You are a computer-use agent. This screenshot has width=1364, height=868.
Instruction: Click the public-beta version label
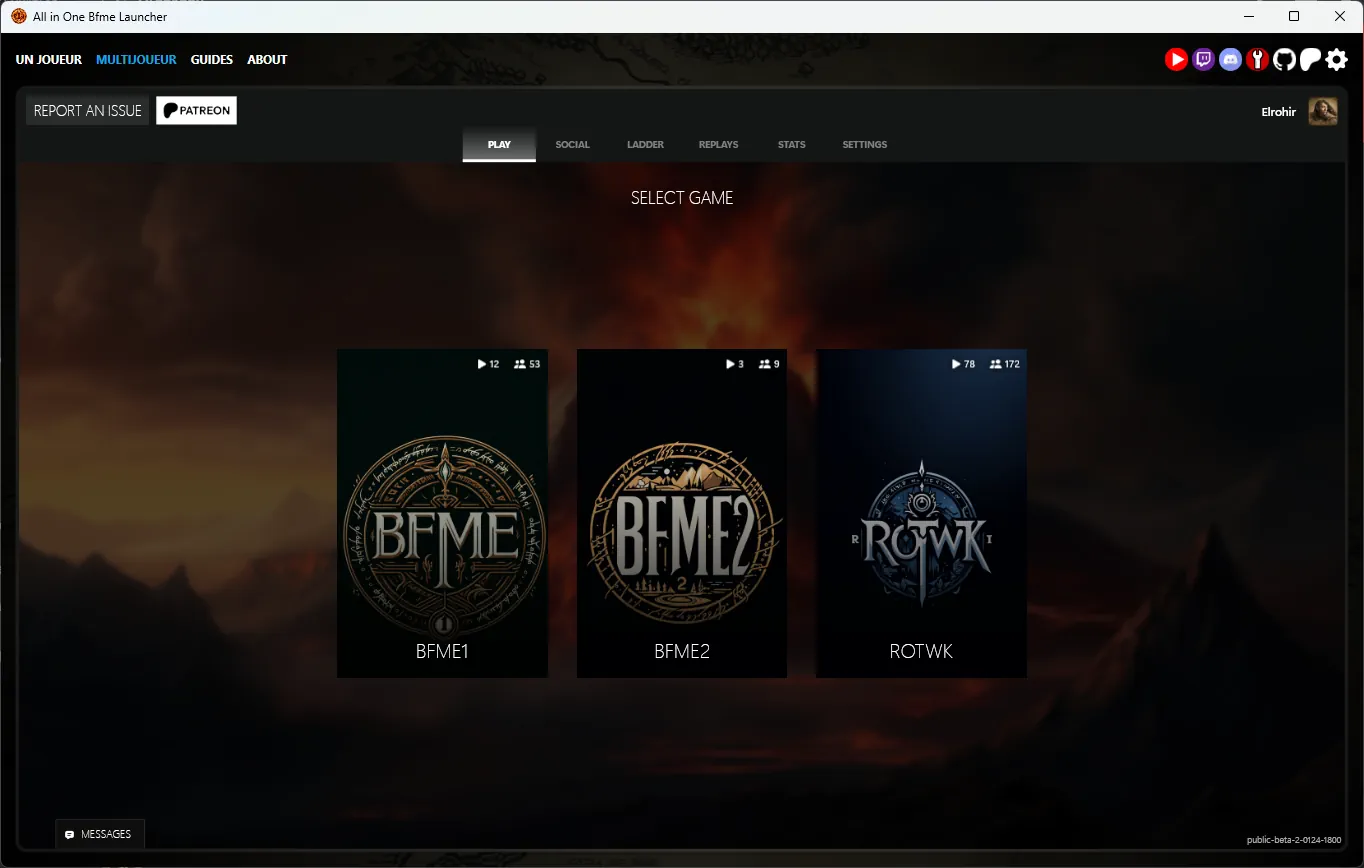pyautogui.click(x=1294, y=841)
